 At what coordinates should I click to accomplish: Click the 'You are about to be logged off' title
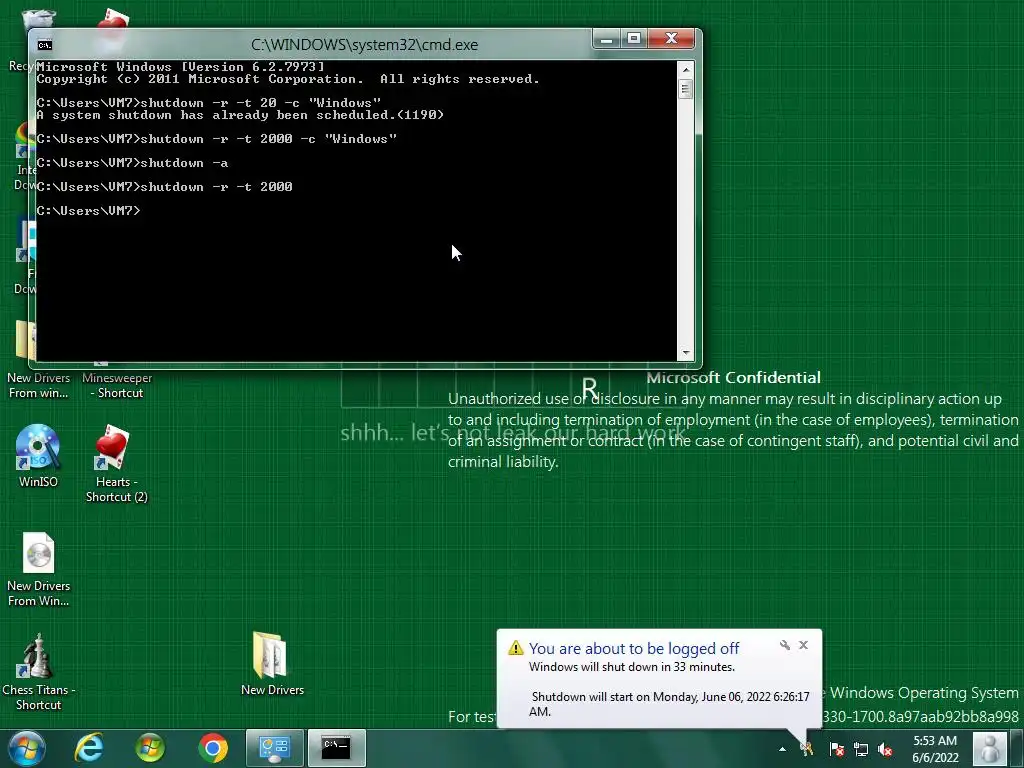coord(633,648)
